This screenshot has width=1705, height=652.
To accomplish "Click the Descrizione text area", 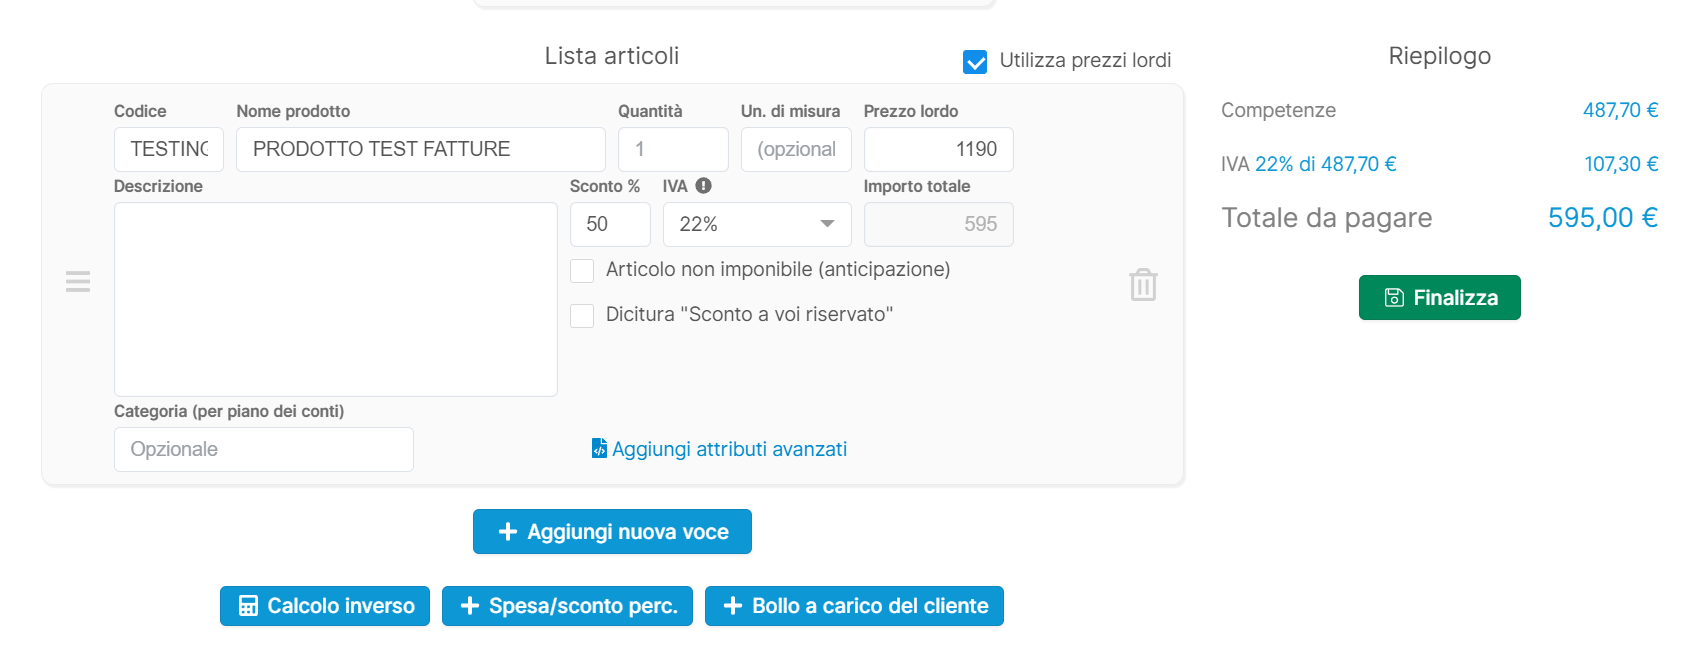I will point(336,298).
